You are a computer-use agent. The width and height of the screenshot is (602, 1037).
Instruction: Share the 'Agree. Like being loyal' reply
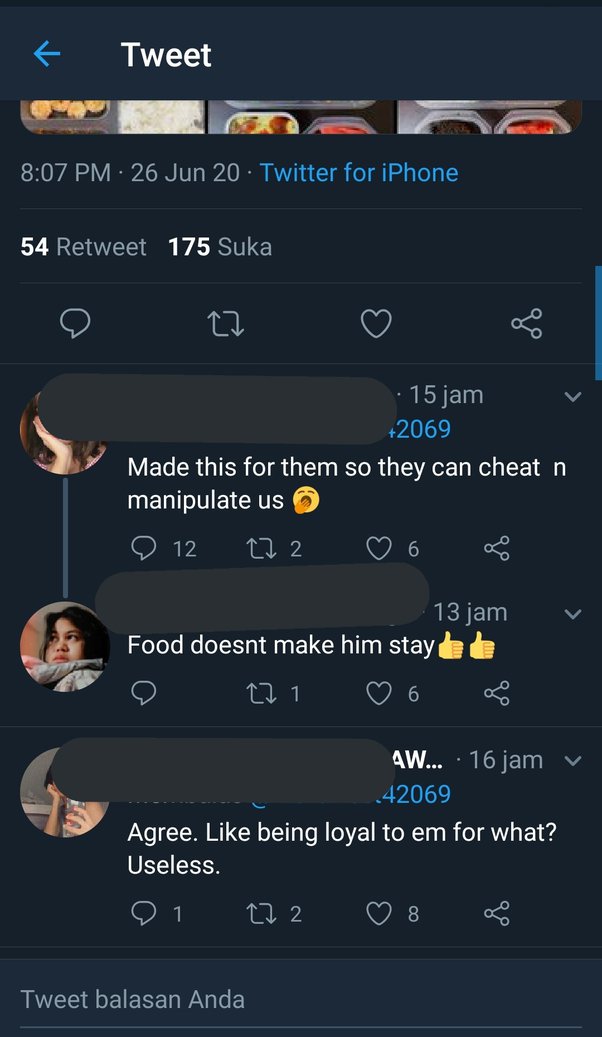[497, 913]
